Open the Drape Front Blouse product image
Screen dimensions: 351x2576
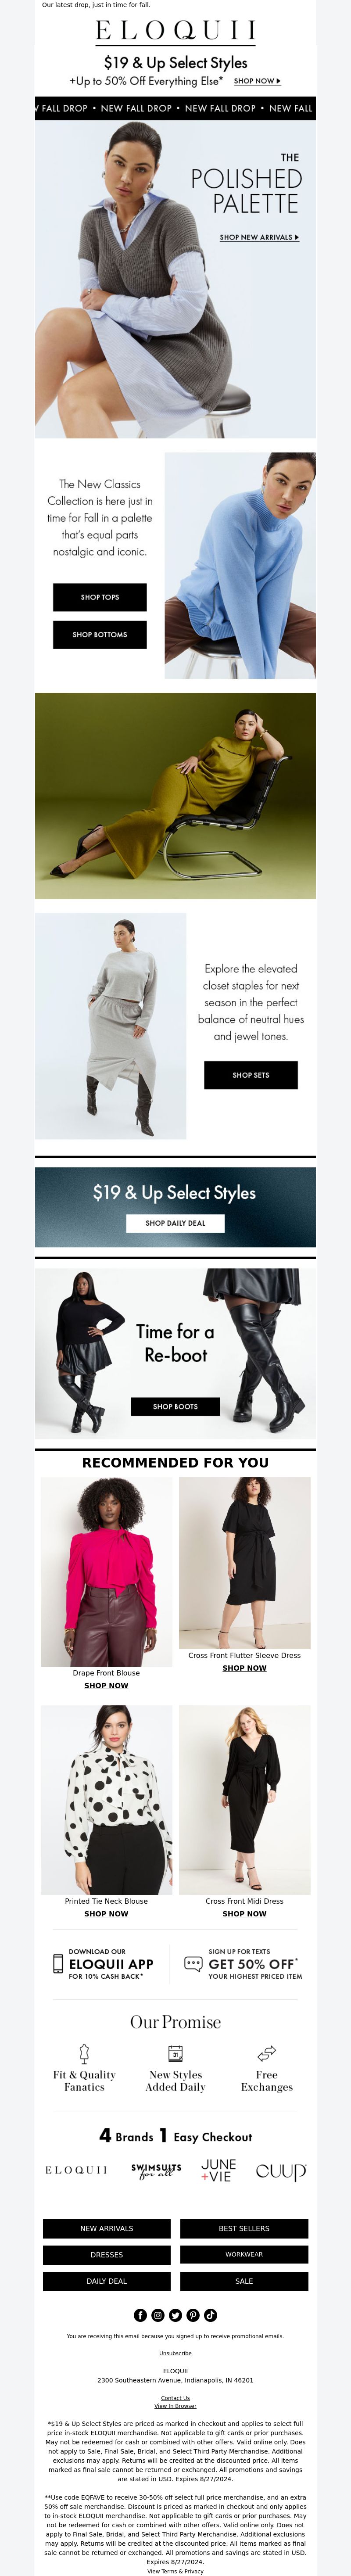[106, 1571]
